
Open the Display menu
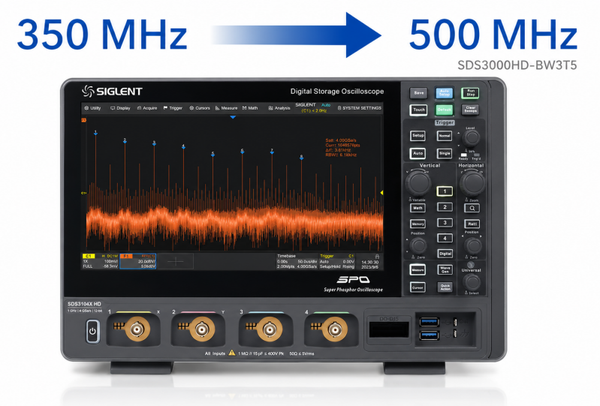pos(121,108)
